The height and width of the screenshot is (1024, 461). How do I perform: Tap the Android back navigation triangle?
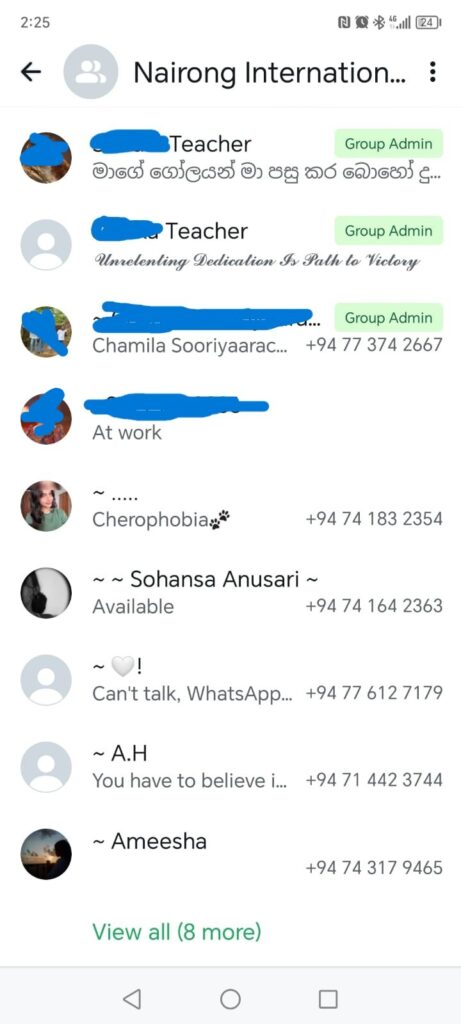[132, 999]
